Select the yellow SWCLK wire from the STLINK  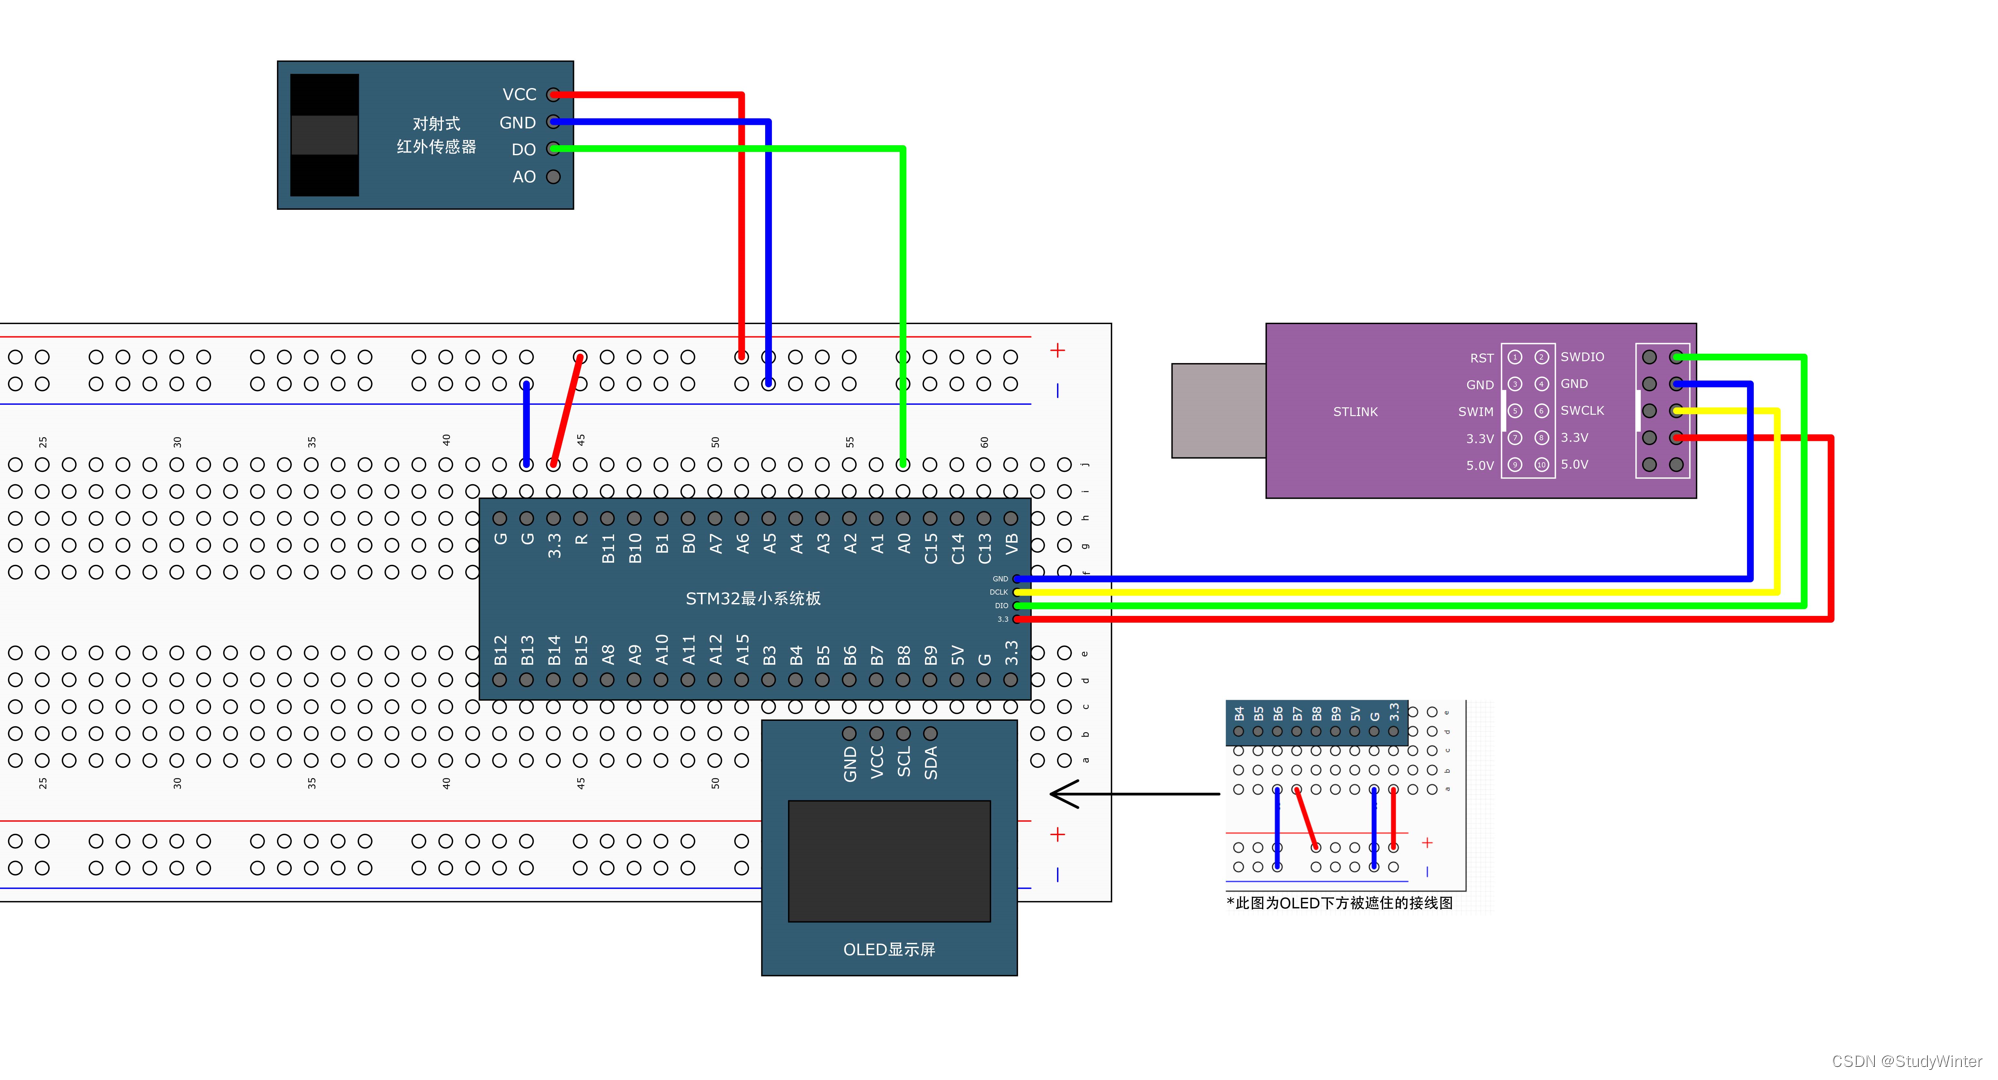coord(1777,500)
